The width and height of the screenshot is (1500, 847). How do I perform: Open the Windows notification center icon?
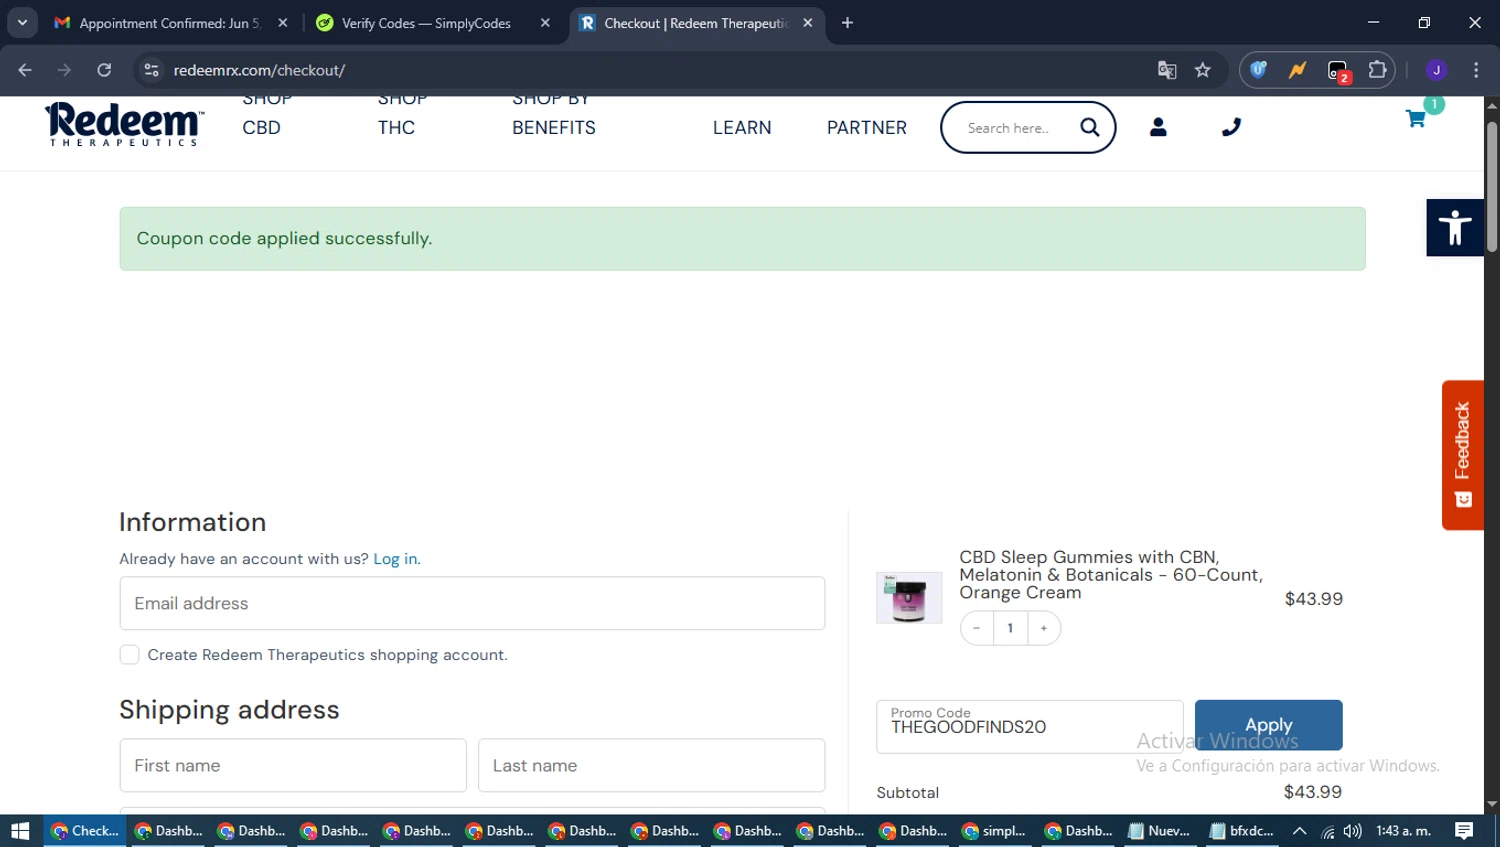click(1464, 831)
